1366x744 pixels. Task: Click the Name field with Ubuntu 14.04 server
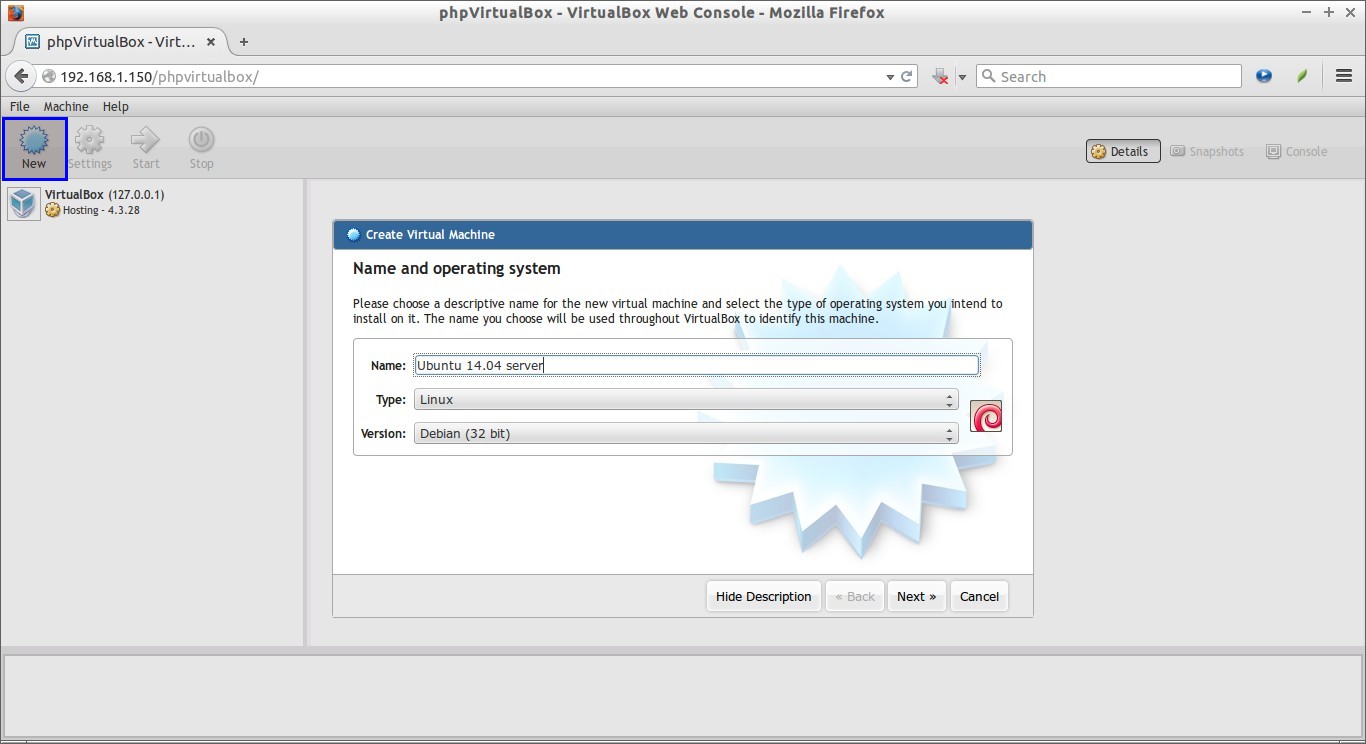pyautogui.click(x=696, y=365)
